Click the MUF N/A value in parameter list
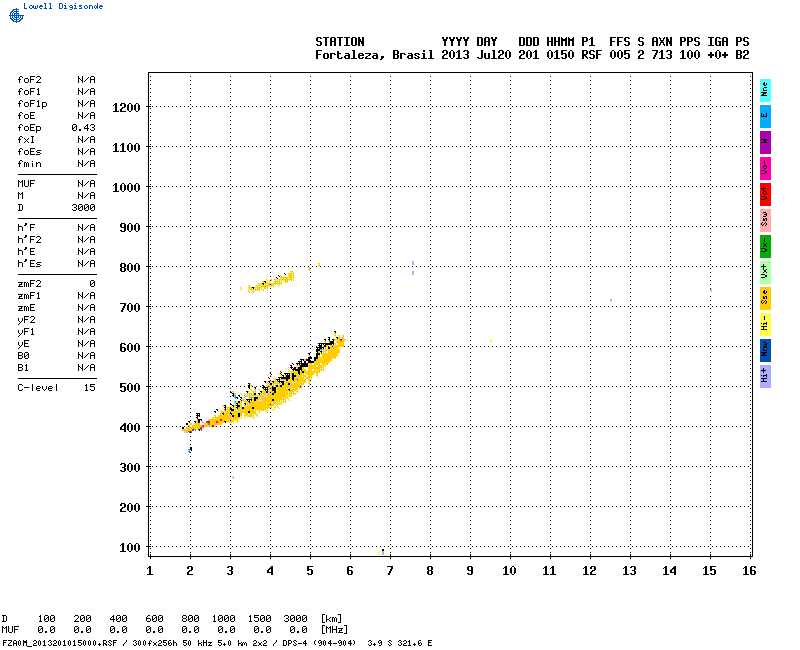 tap(86, 184)
